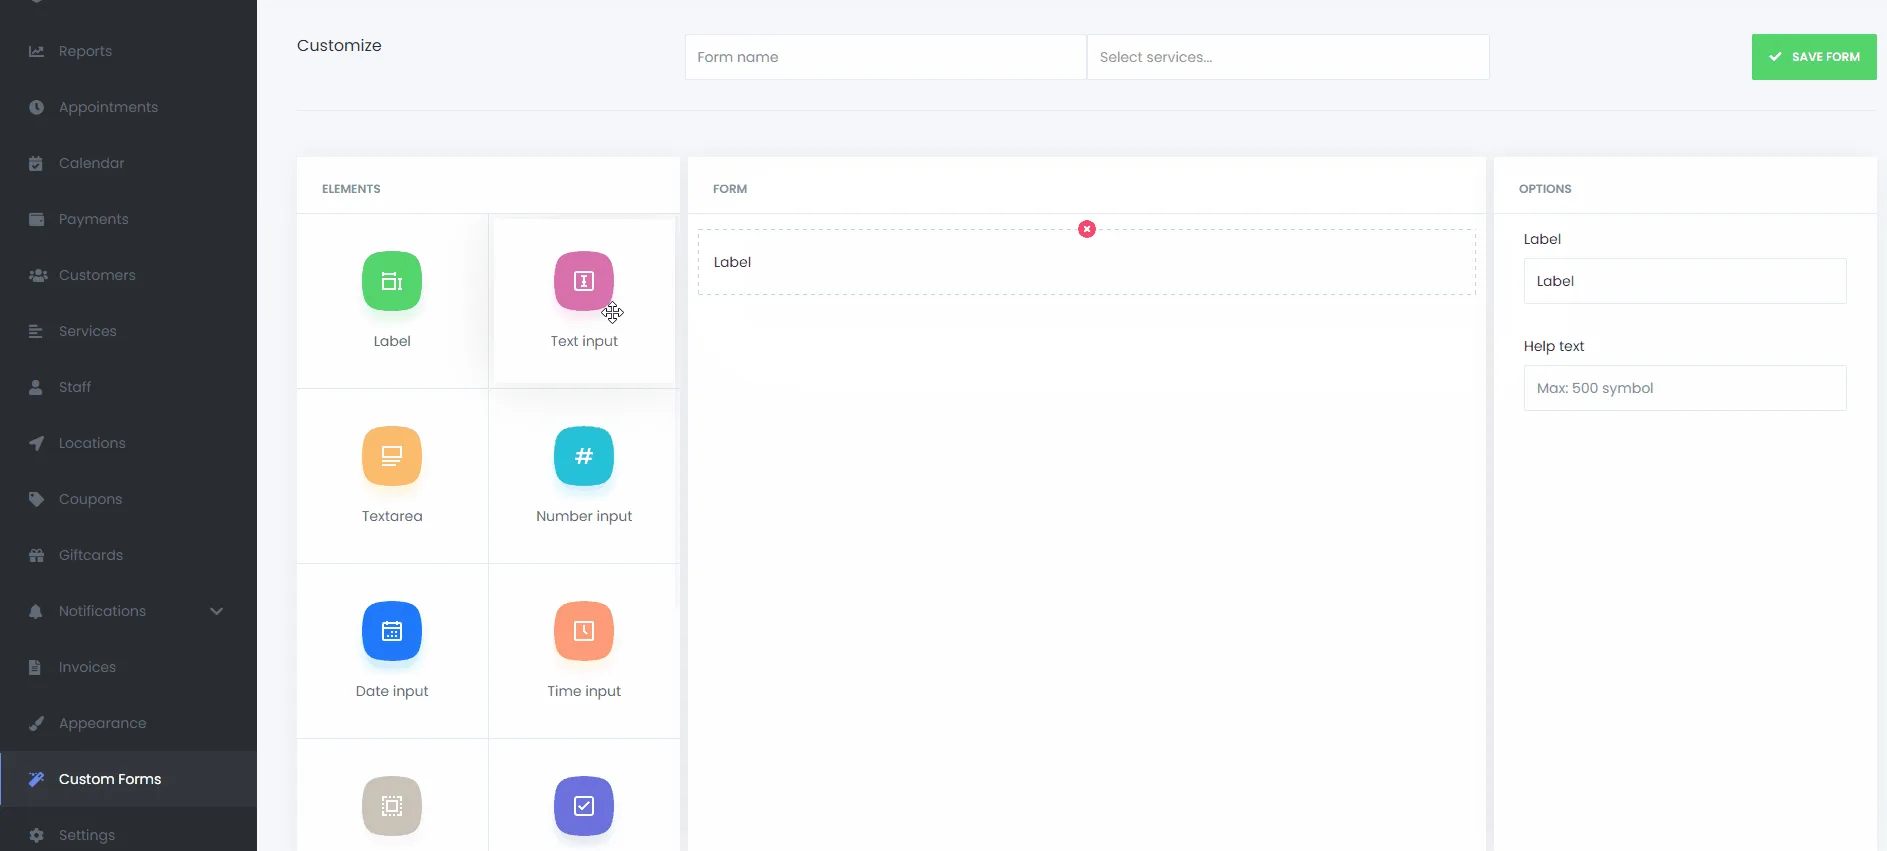The width and height of the screenshot is (1887, 851).
Task: Open the Customers menu item
Action: (97, 275)
